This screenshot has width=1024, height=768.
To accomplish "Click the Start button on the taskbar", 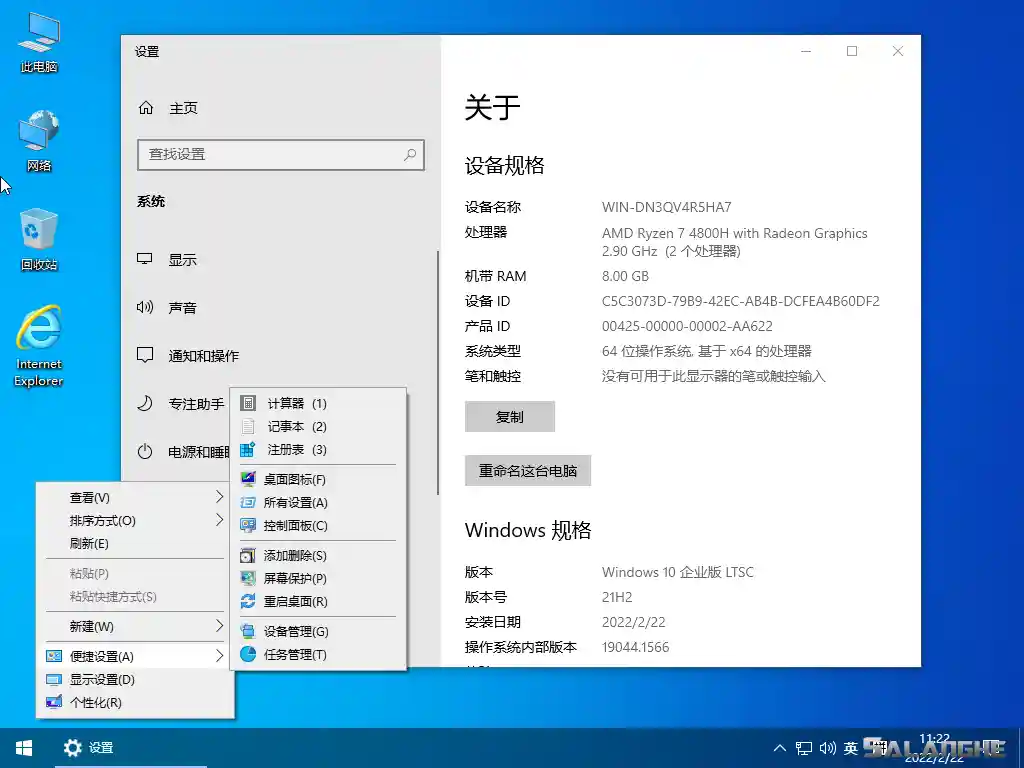I will coord(22,747).
